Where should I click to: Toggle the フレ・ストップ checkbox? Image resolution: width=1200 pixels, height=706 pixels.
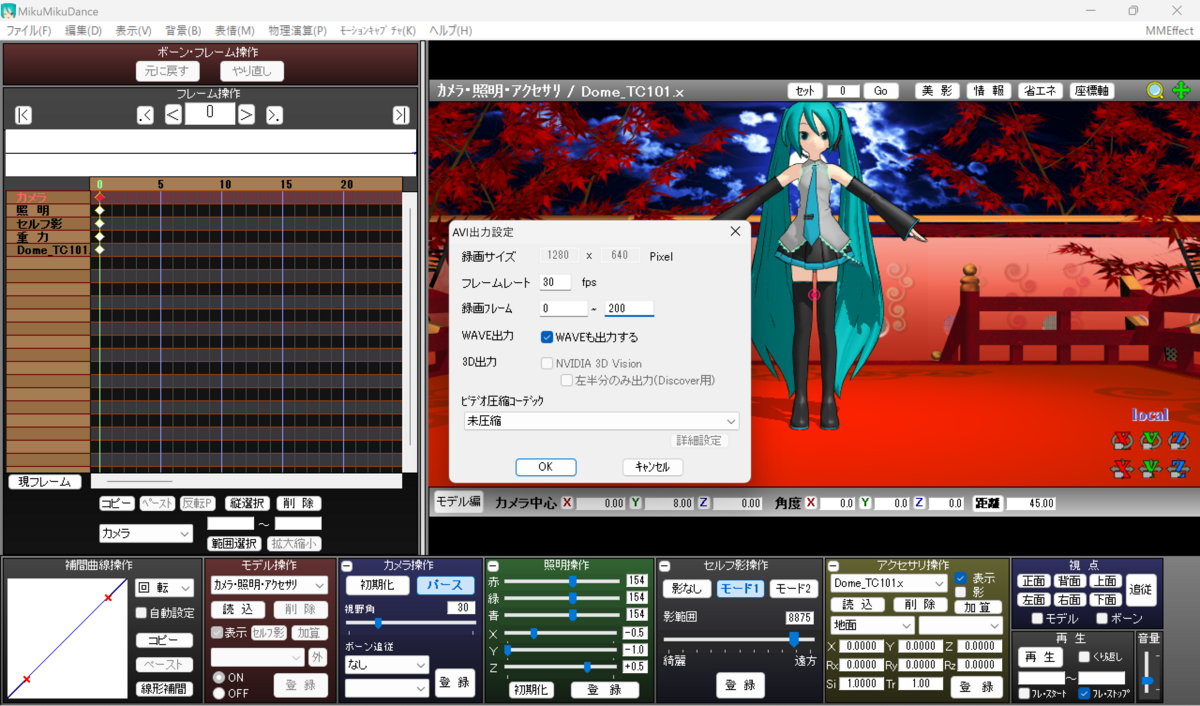(1084, 693)
